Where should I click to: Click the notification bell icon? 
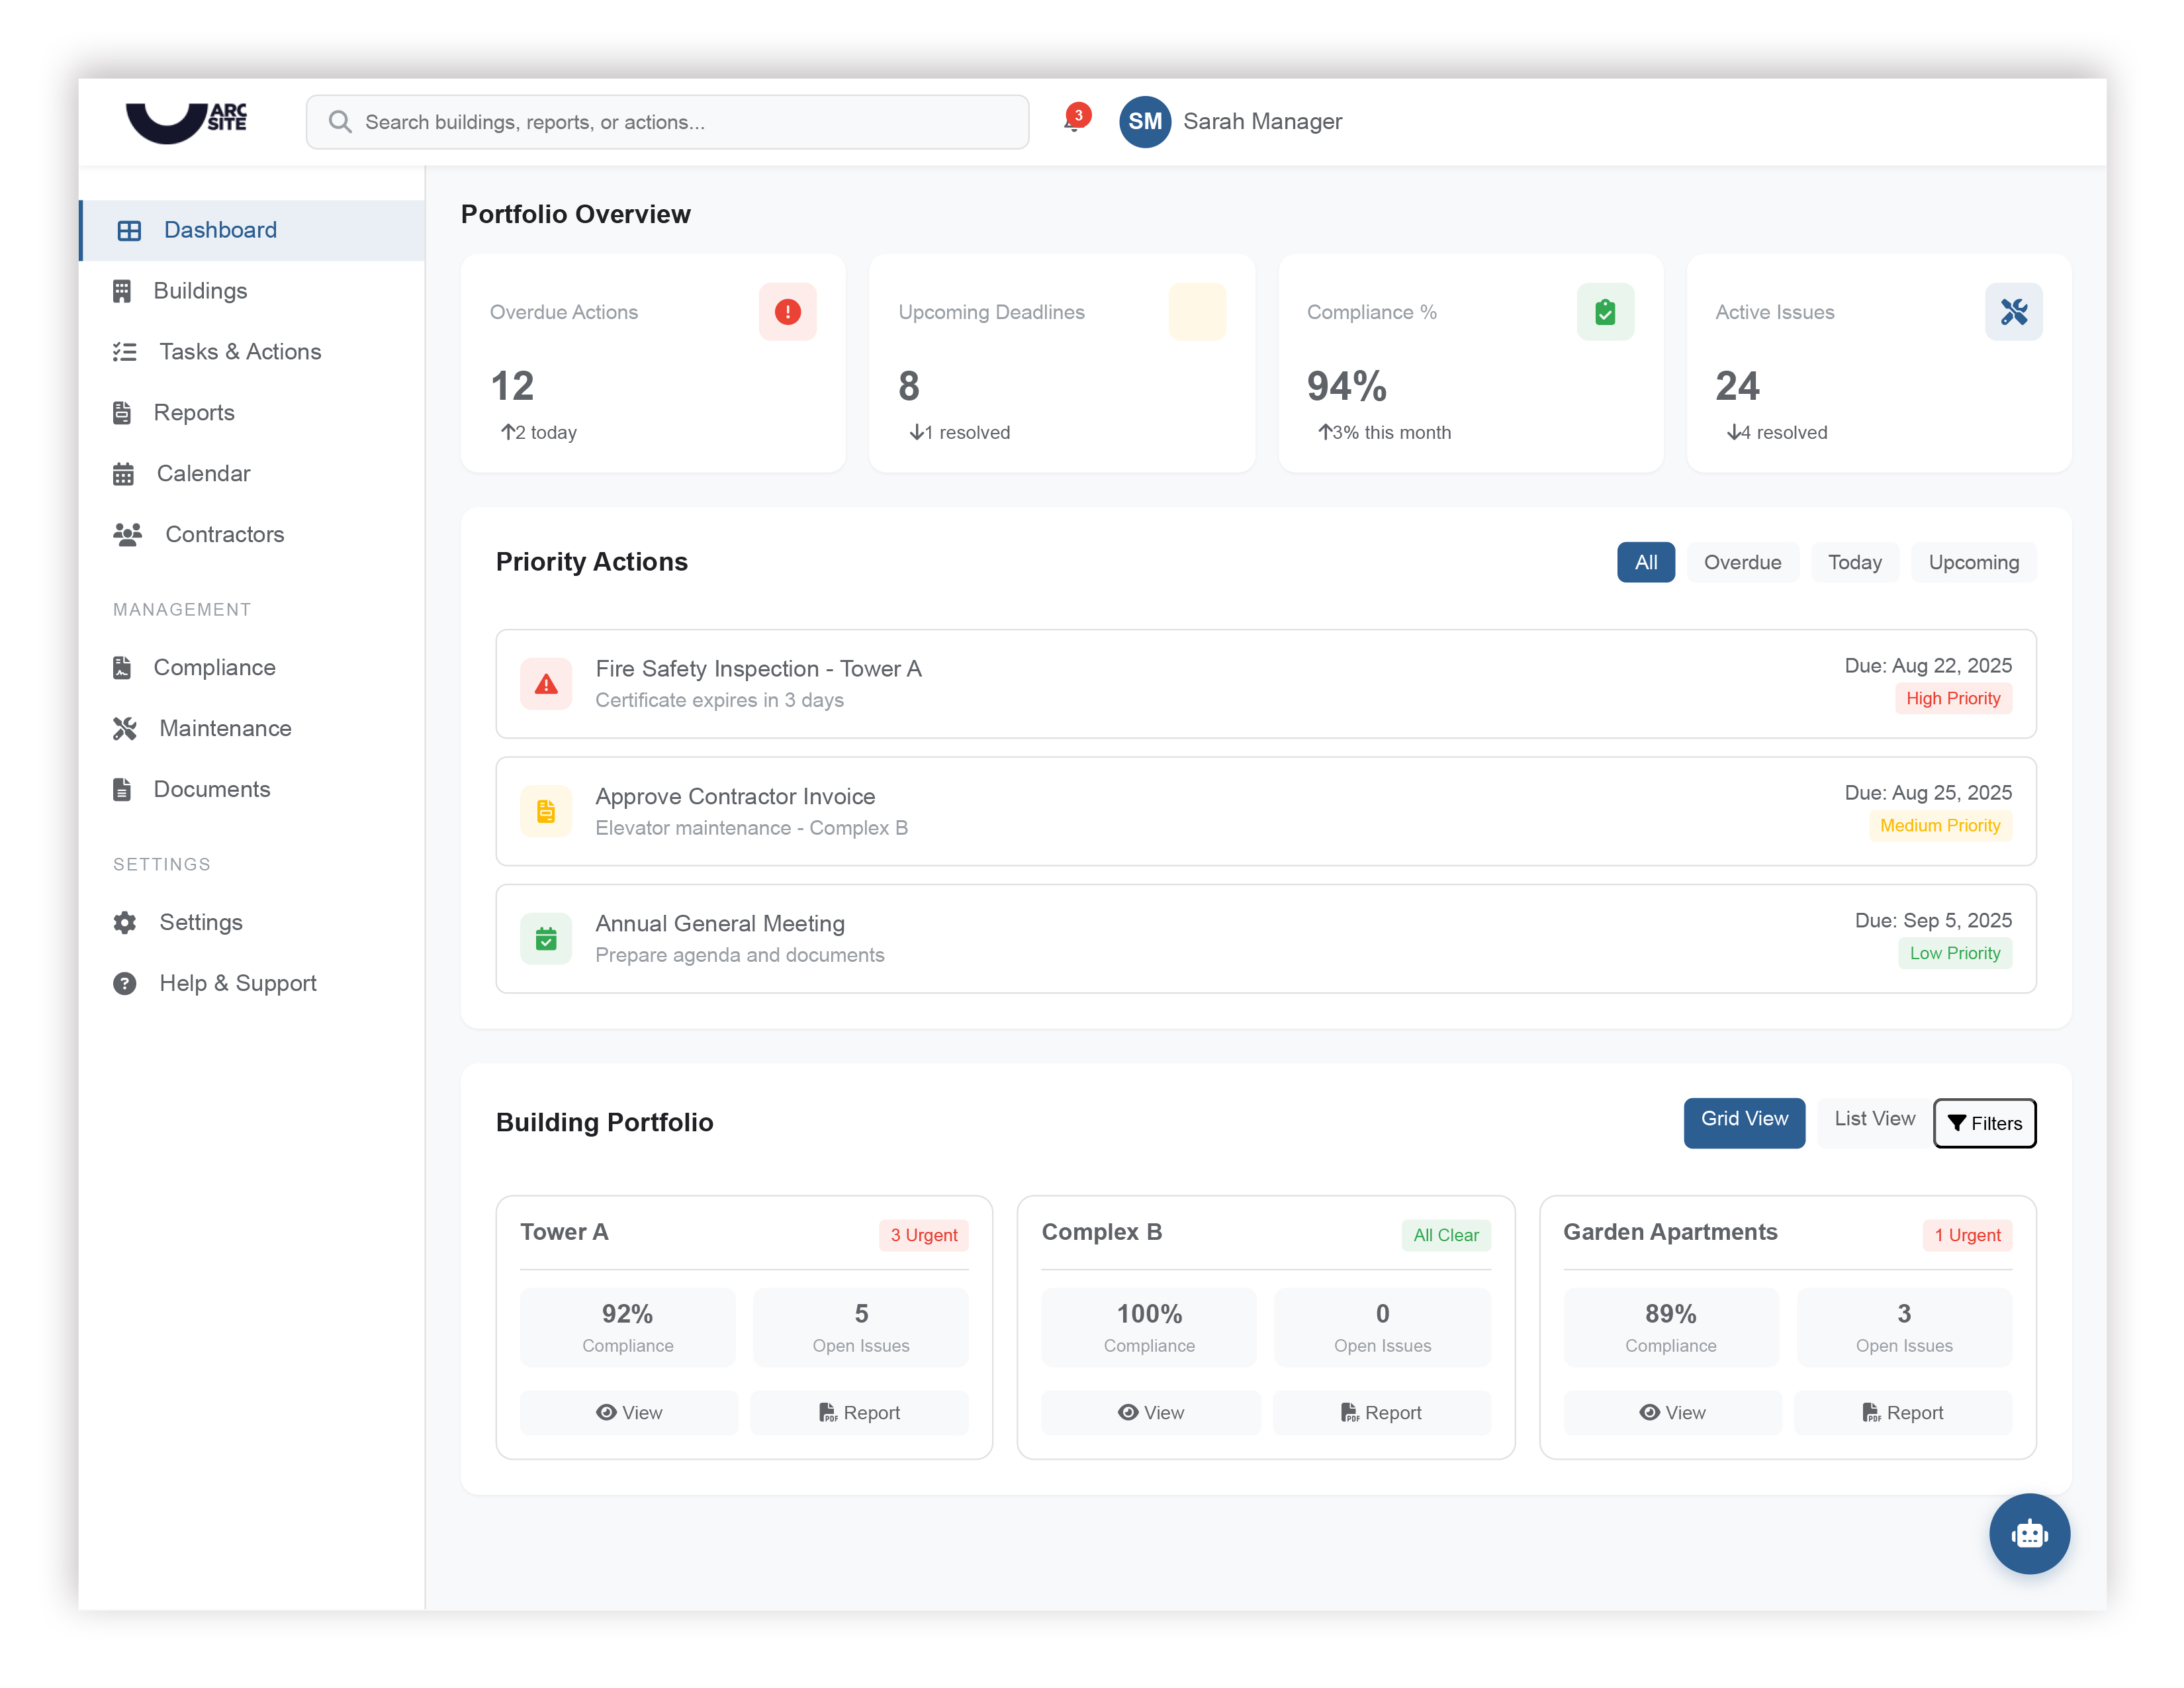(1073, 122)
